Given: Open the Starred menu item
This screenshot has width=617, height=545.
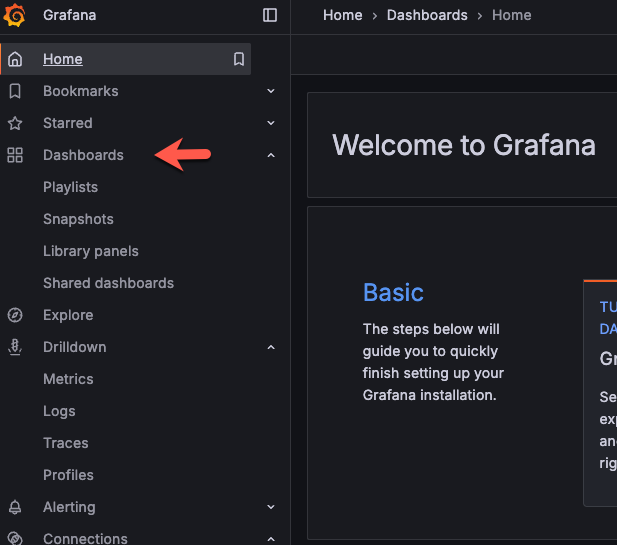Looking at the screenshot, I should [x=68, y=123].
